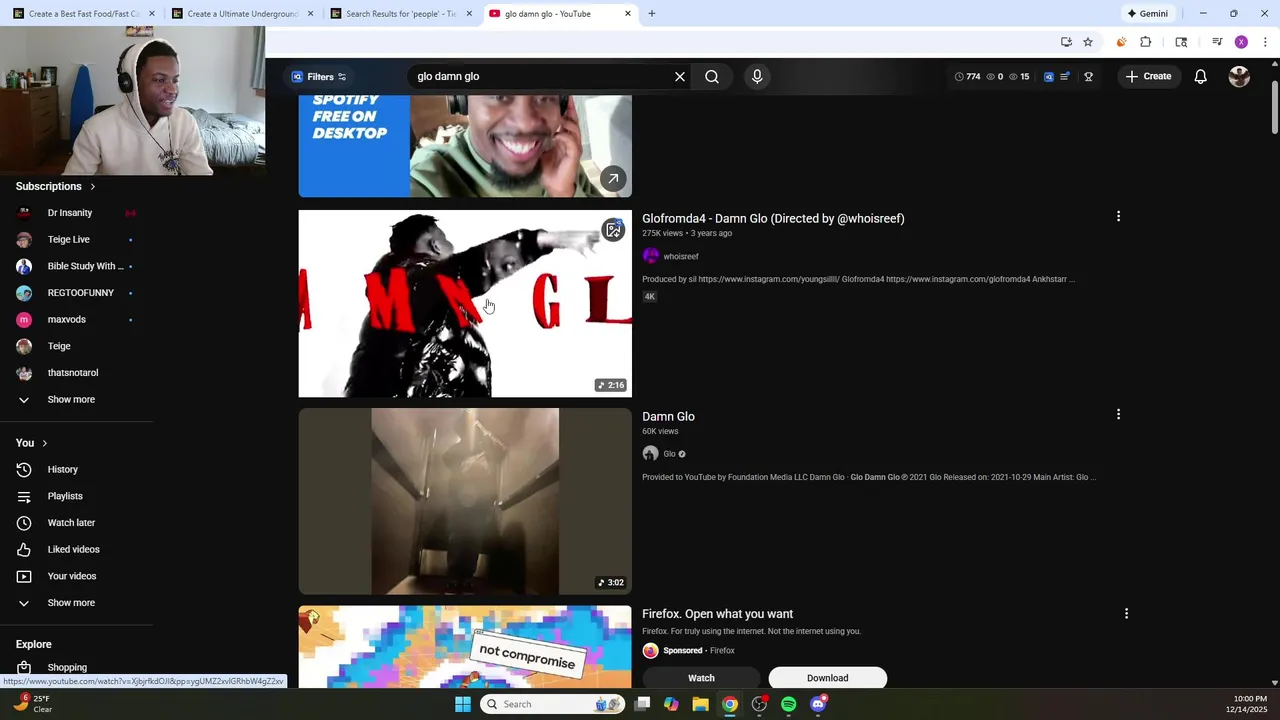The image size is (1280, 720).
Task: Open the Create button
Action: click(1148, 77)
